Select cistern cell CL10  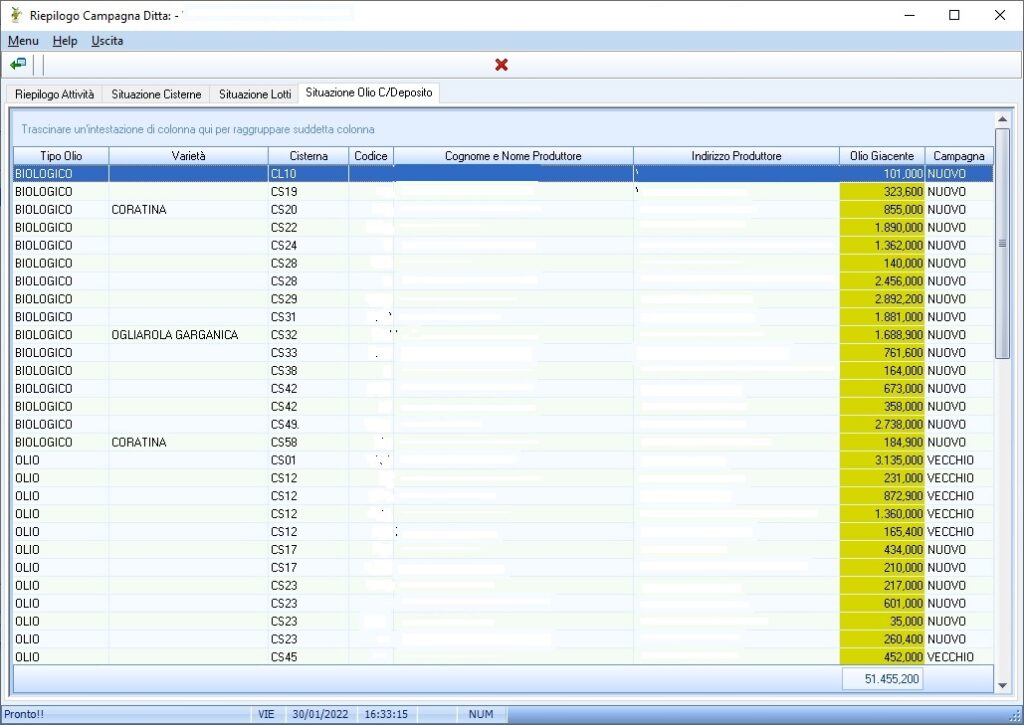(x=308, y=174)
